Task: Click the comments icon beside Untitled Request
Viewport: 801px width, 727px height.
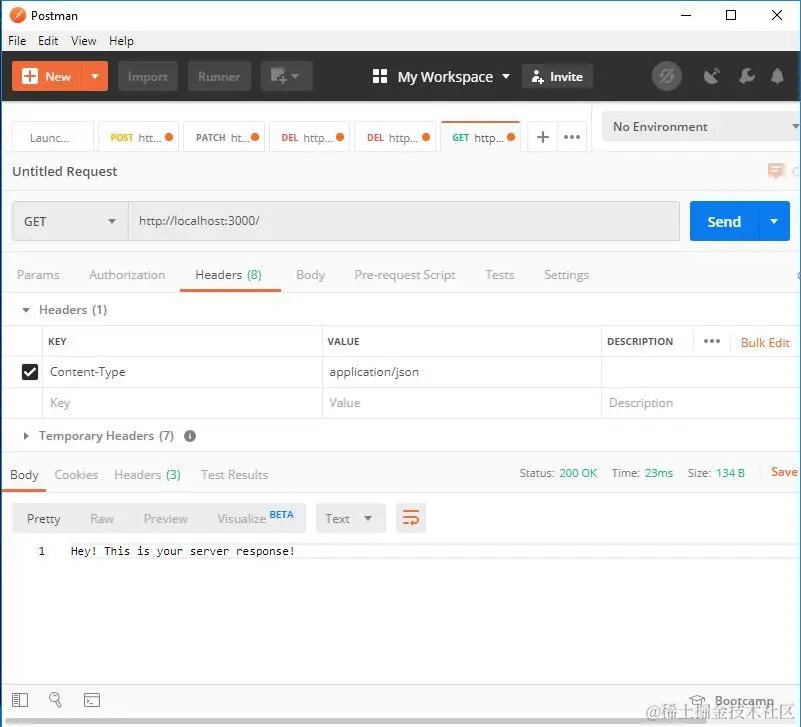Action: [775, 171]
